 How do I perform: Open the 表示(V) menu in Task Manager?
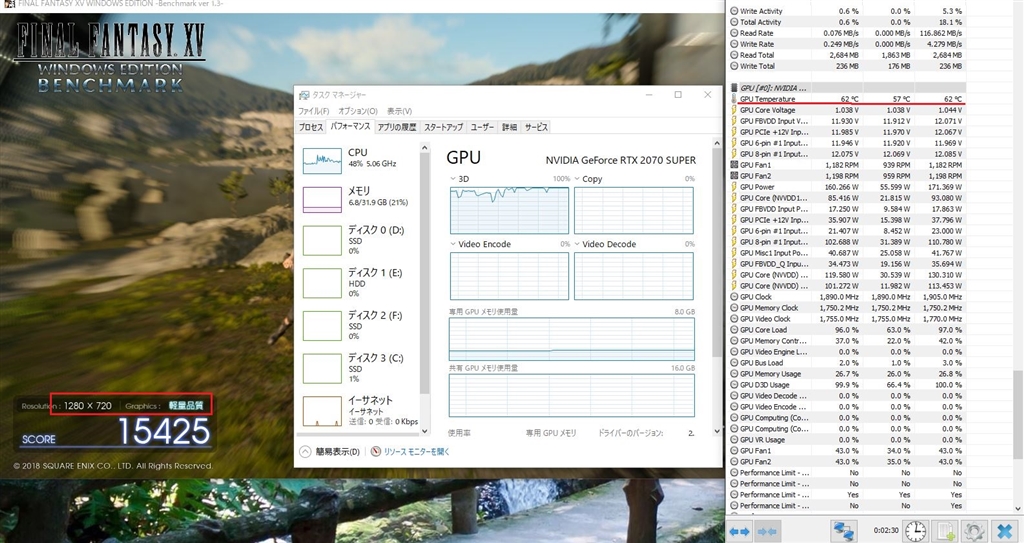point(399,111)
